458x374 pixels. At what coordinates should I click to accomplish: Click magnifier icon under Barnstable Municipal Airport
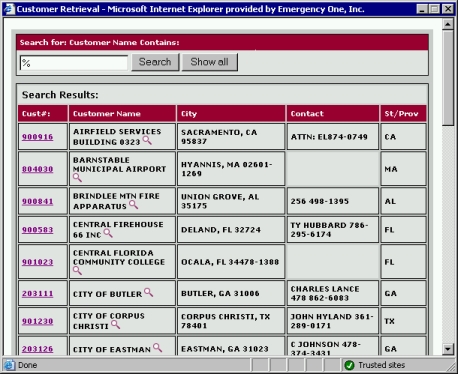[77, 178]
